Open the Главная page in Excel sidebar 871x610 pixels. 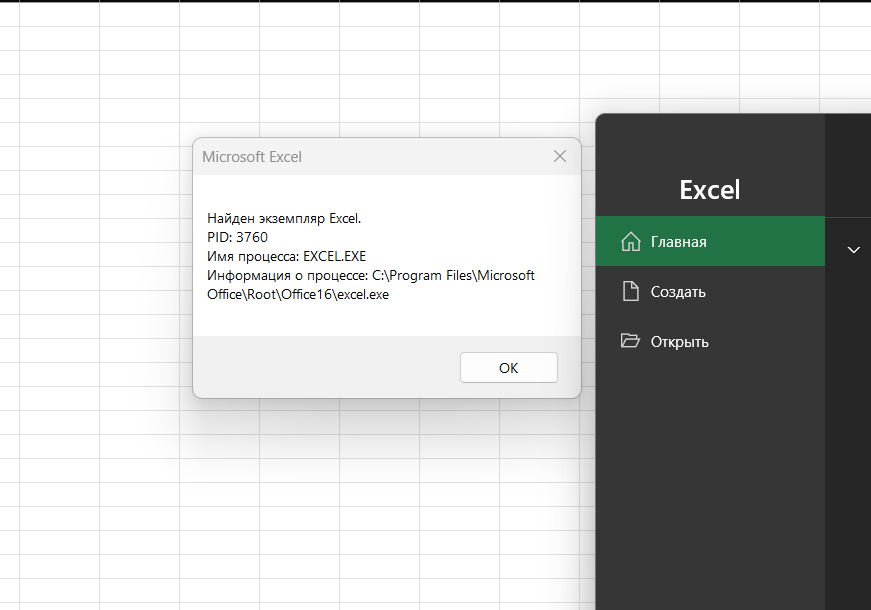coord(710,242)
